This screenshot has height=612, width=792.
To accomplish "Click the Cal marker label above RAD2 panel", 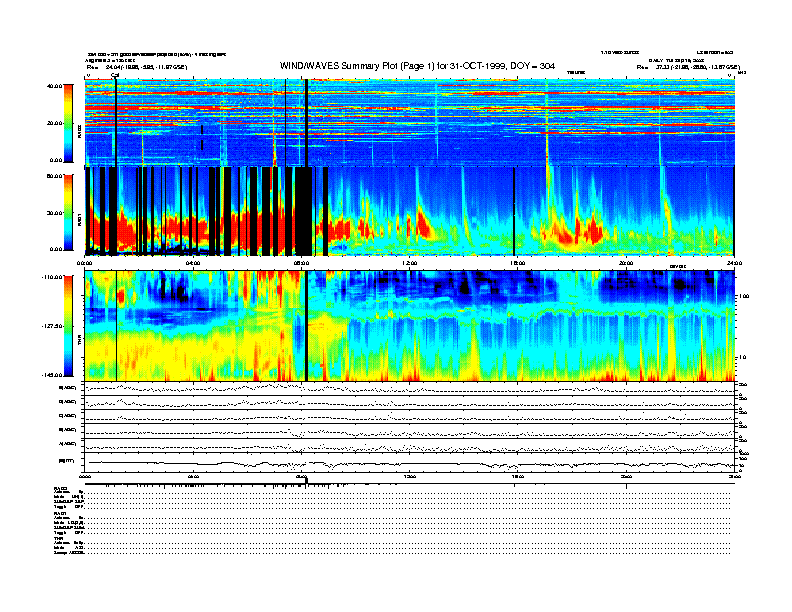I will [115, 75].
